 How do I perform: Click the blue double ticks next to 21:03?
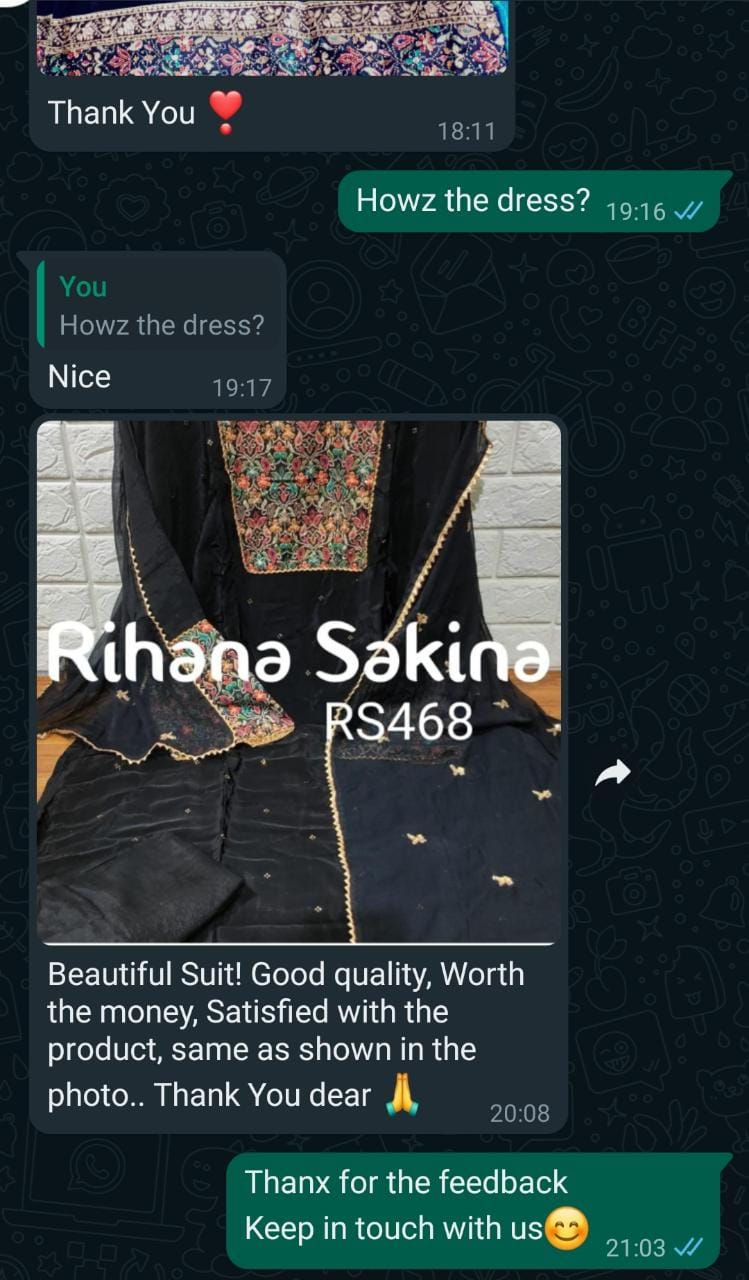[689, 1248]
